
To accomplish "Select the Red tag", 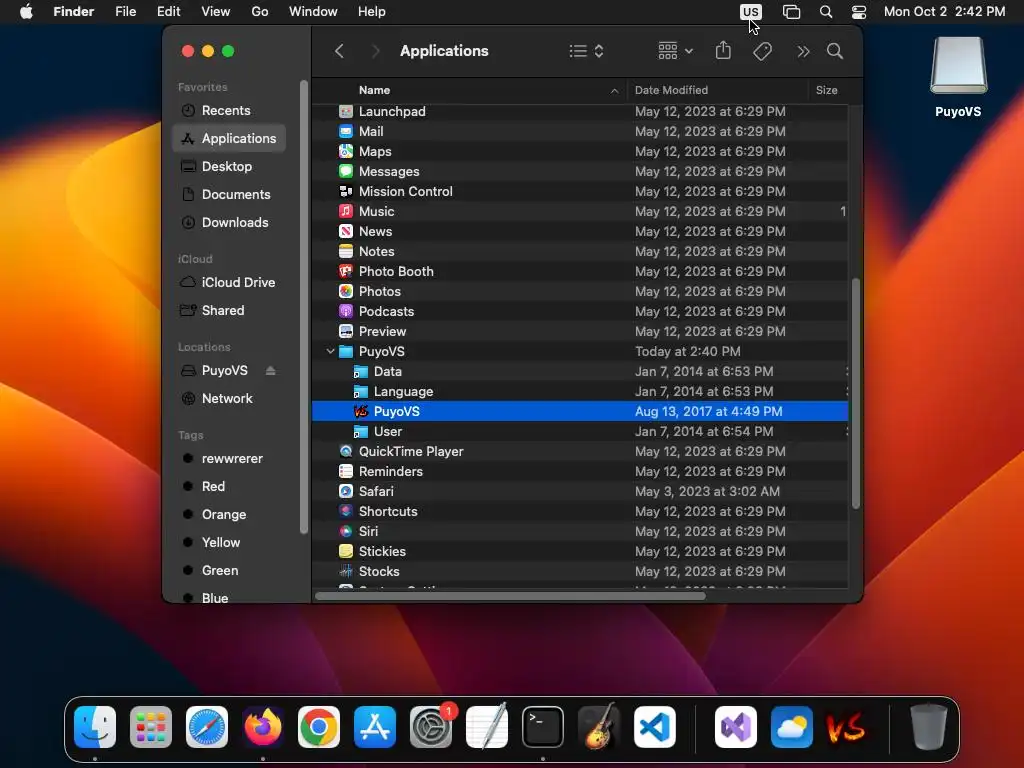I will click(229, 487).
